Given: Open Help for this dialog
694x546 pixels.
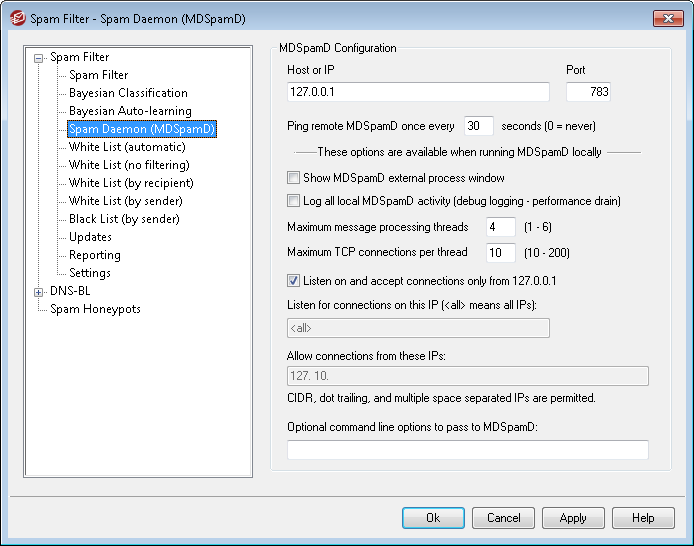Looking at the screenshot, I should click(643, 518).
